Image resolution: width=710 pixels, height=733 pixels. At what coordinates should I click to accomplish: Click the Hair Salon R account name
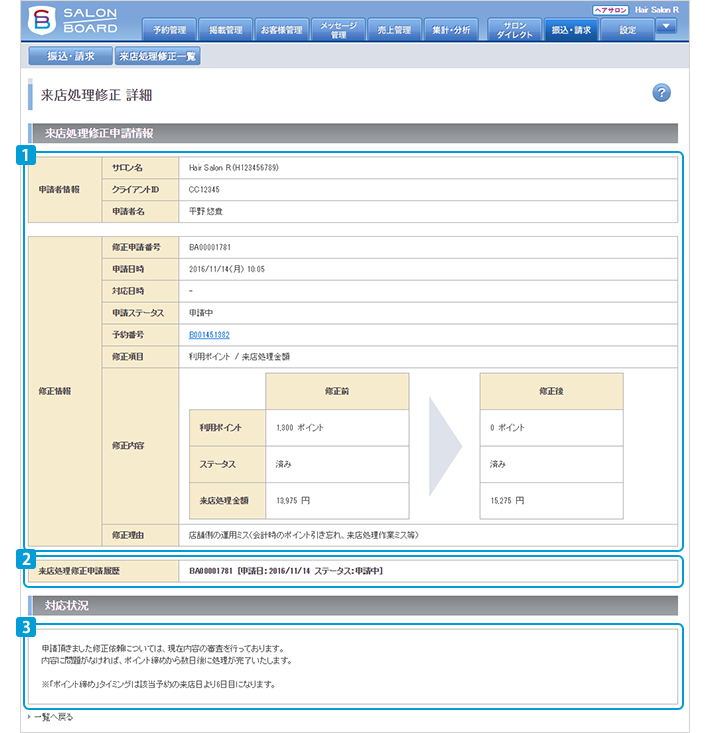point(656,9)
